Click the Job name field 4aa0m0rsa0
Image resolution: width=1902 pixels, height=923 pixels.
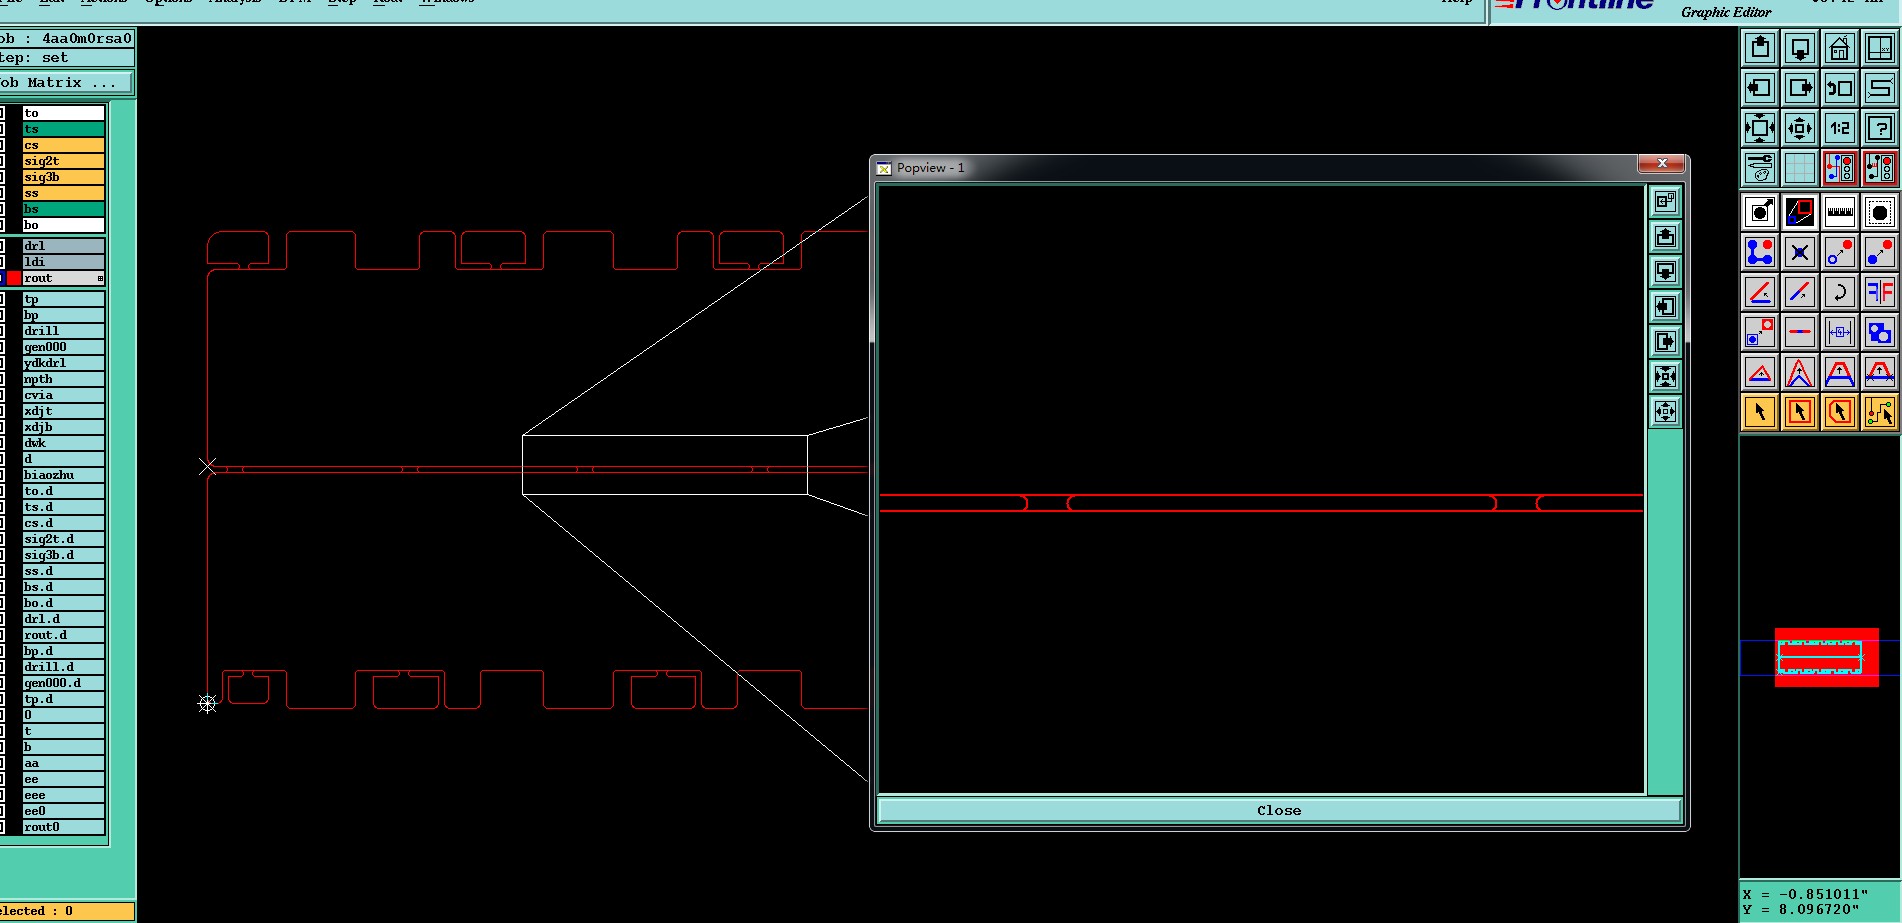pyautogui.click(x=66, y=38)
